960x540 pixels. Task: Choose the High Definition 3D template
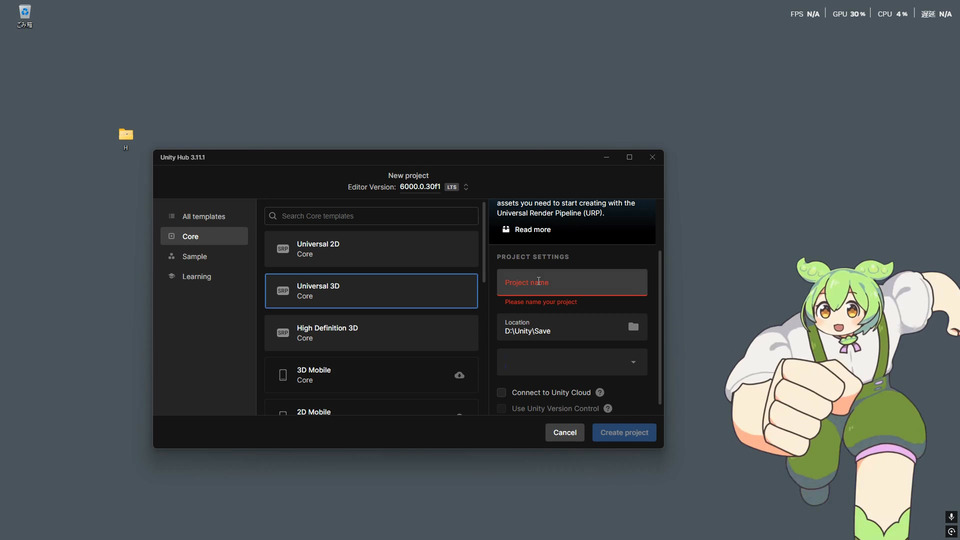[x=371, y=333]
